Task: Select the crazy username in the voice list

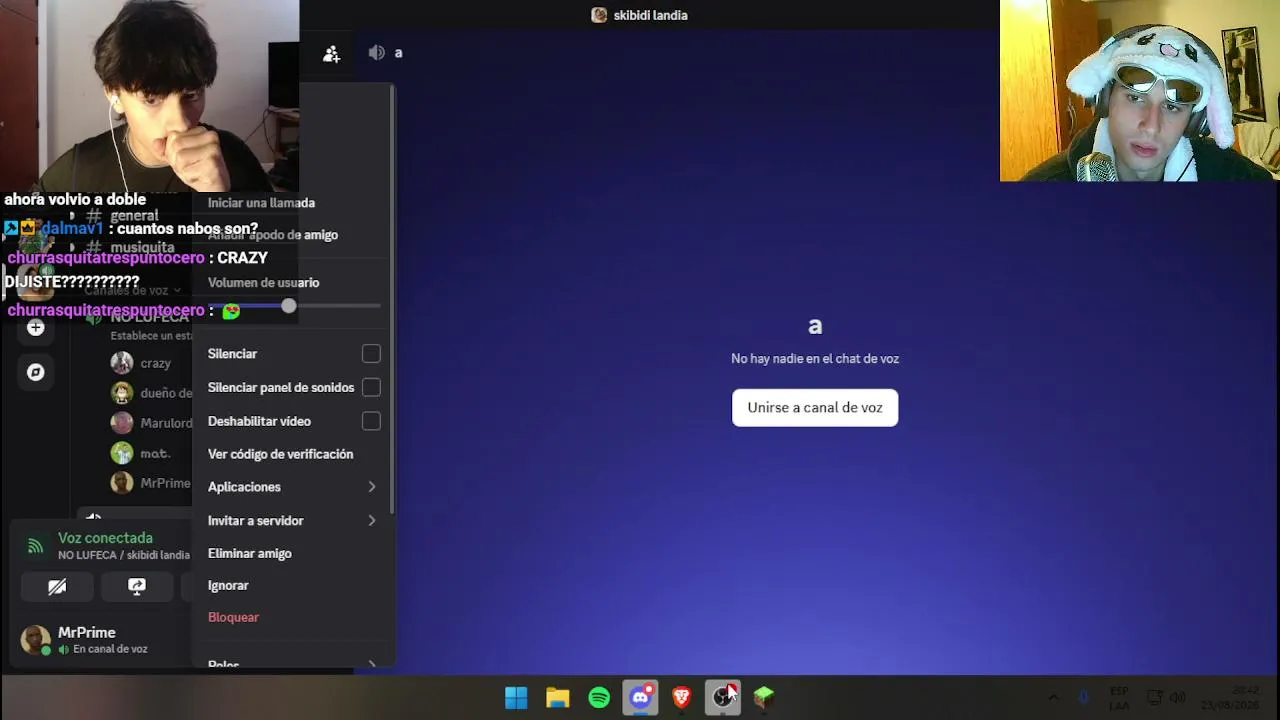Action: (156, 363)
